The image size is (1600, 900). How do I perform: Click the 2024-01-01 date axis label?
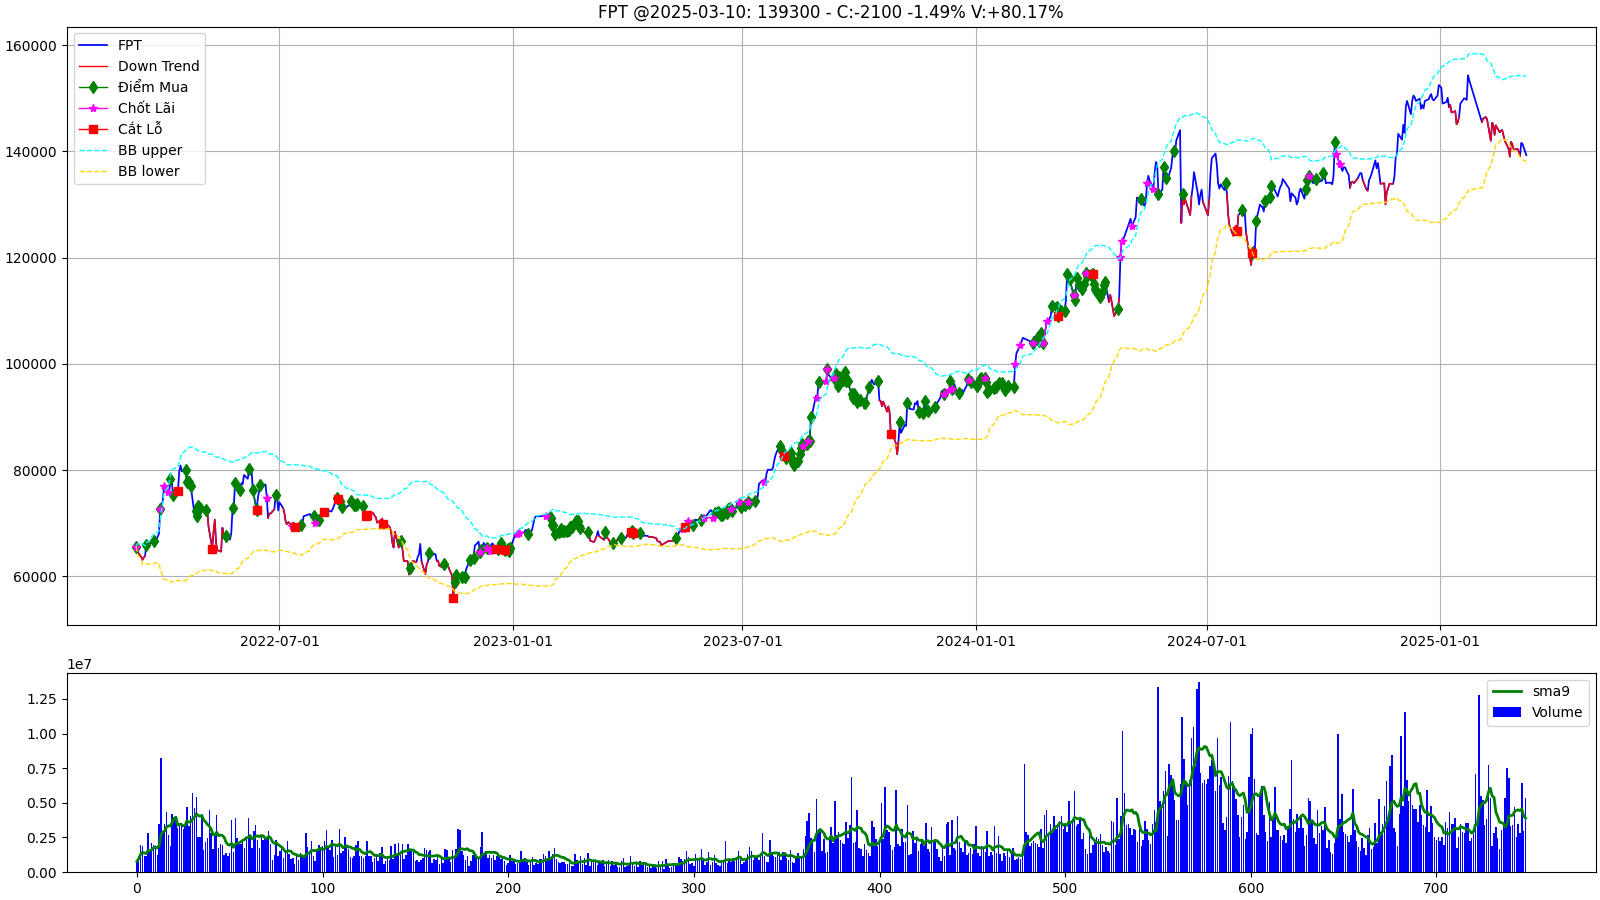pos(976,641)
